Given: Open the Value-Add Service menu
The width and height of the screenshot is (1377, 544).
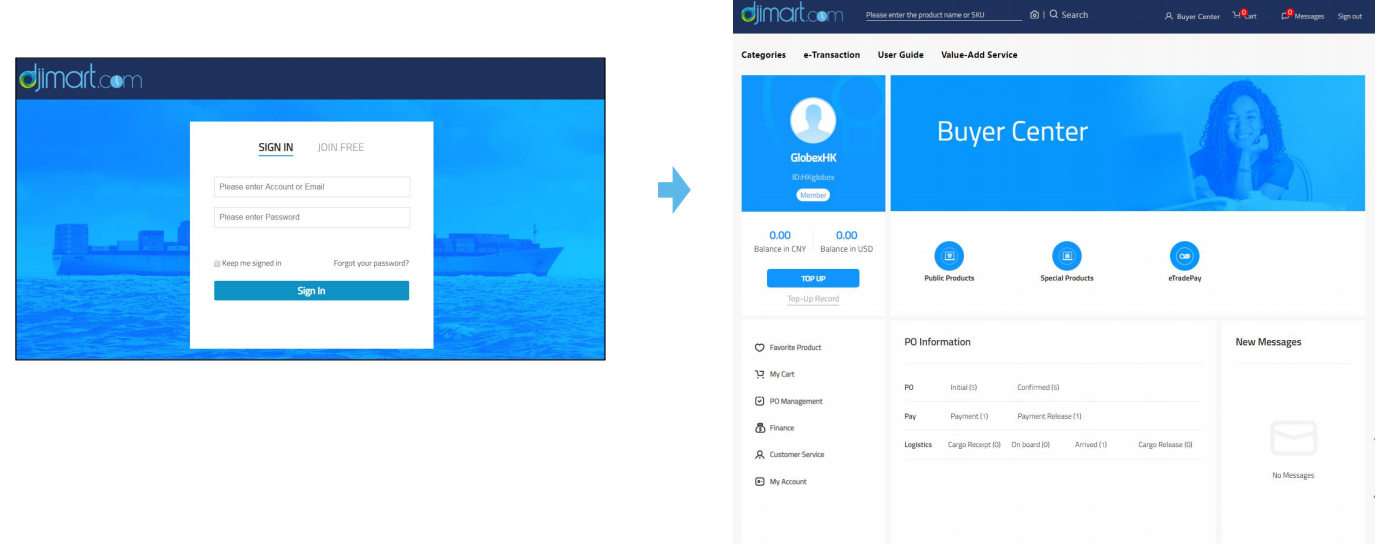Looking at the screenshot, I should pos(979,55).
